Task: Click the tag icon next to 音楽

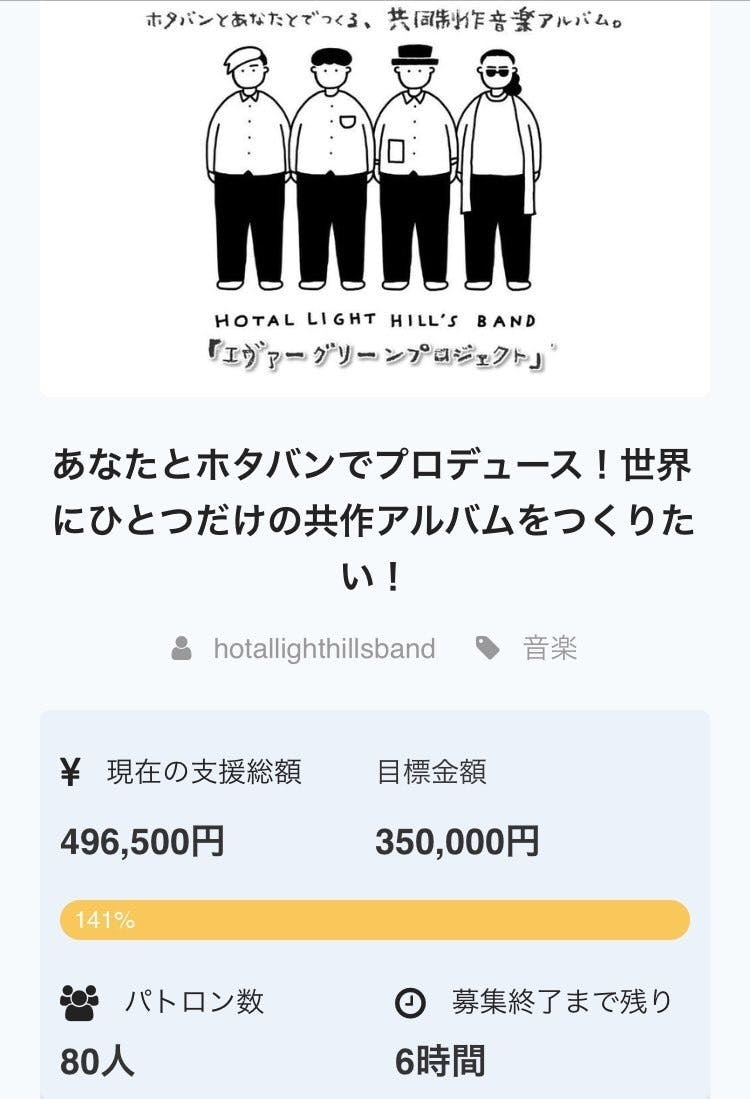Action: point(488,649)
